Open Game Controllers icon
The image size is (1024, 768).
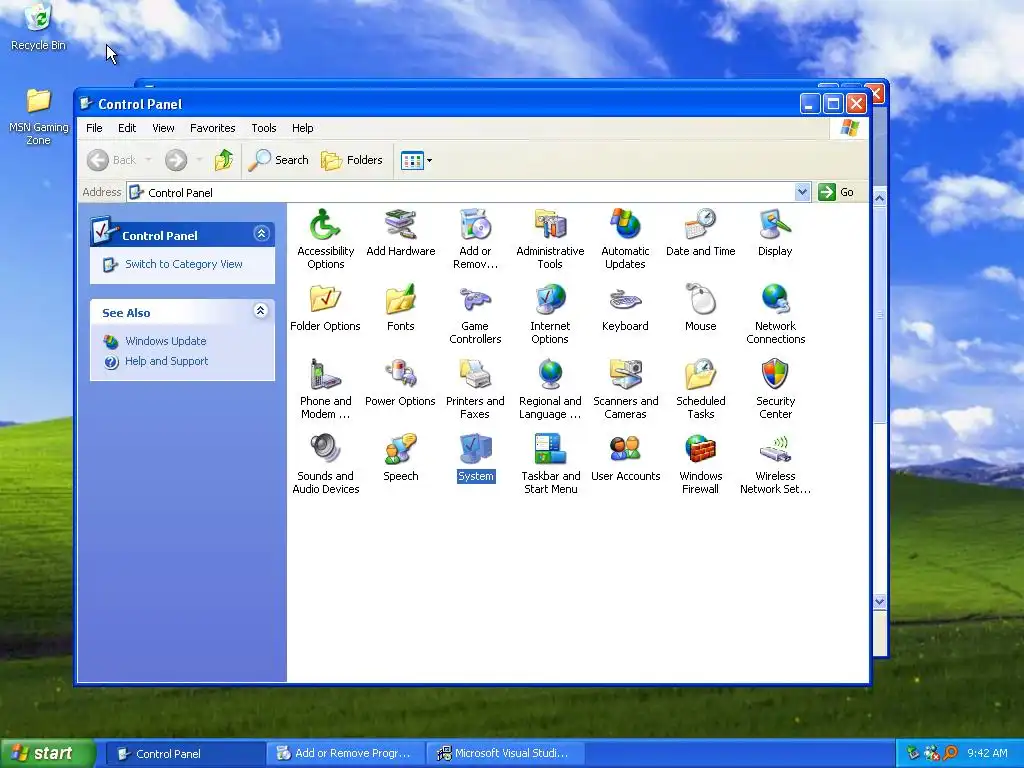pyautogui.click(x=475, y=314)
